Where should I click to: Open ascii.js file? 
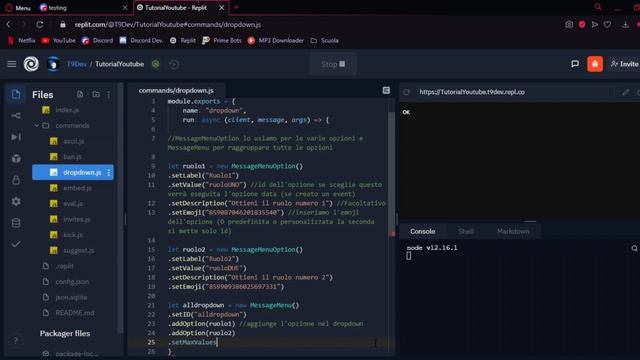click(x=73, y=141)
